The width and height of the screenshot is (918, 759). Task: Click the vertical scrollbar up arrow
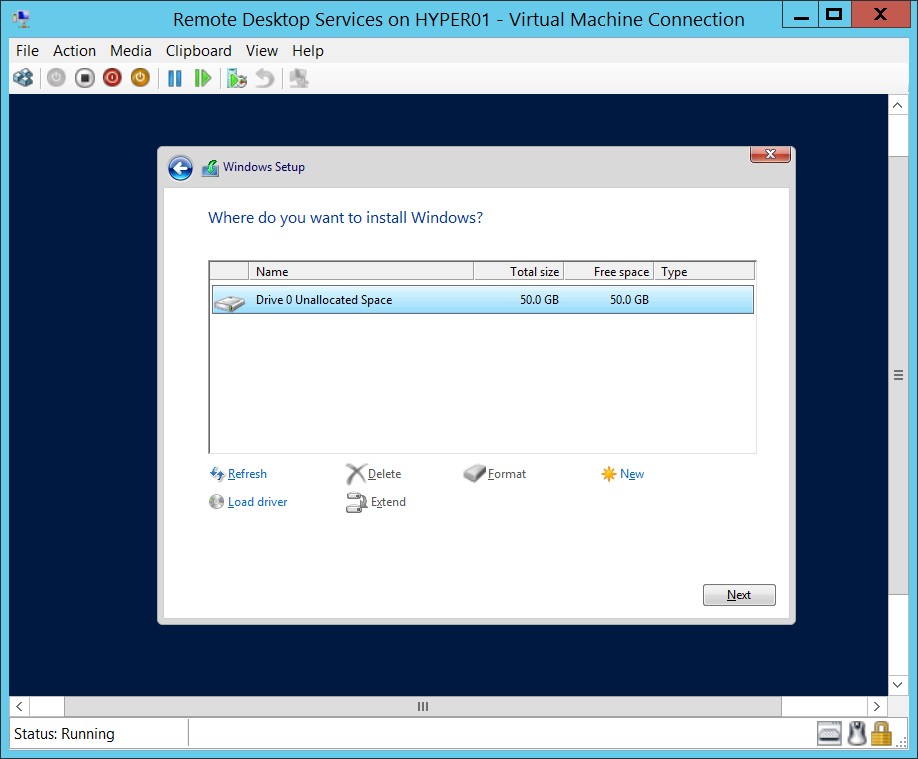click(x=898, y=106)
